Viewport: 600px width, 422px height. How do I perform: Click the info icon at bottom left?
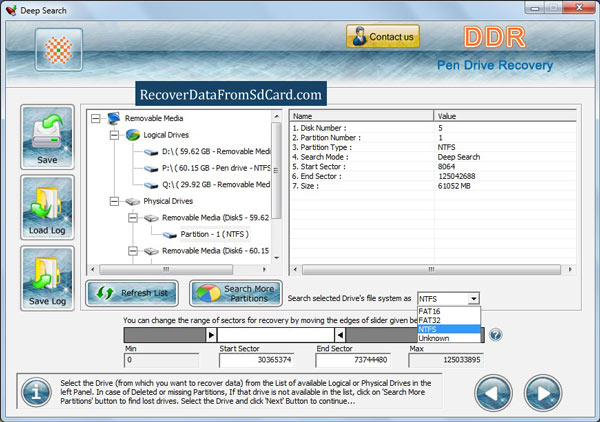click(x=36, y=392)
